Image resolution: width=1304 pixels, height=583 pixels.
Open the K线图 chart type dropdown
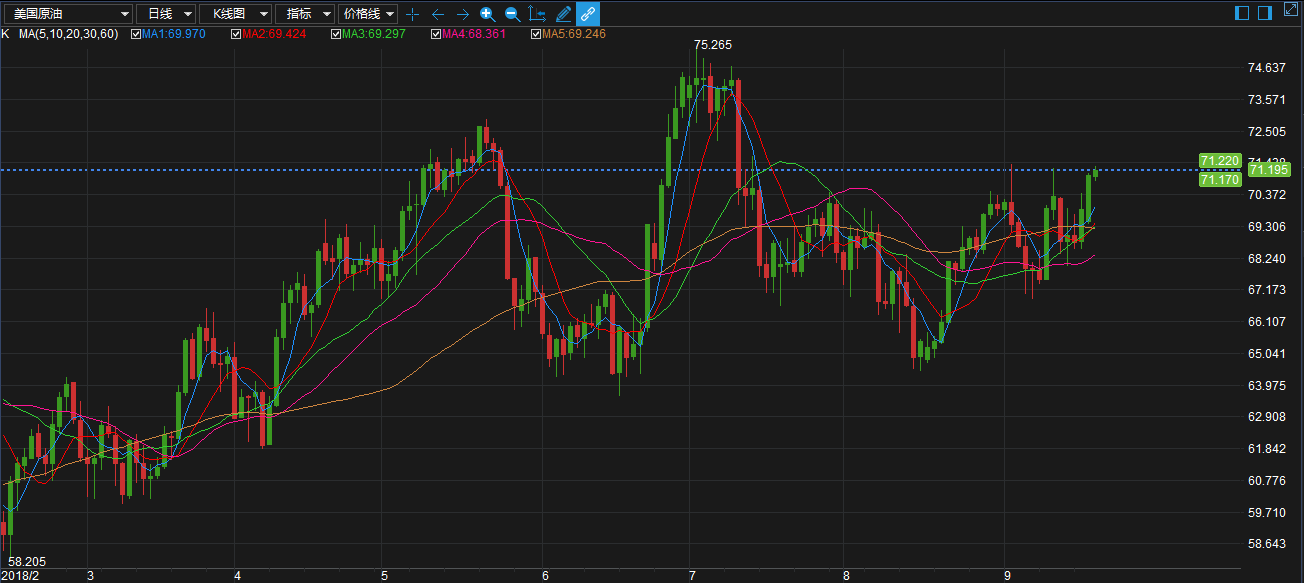point(235,14)
